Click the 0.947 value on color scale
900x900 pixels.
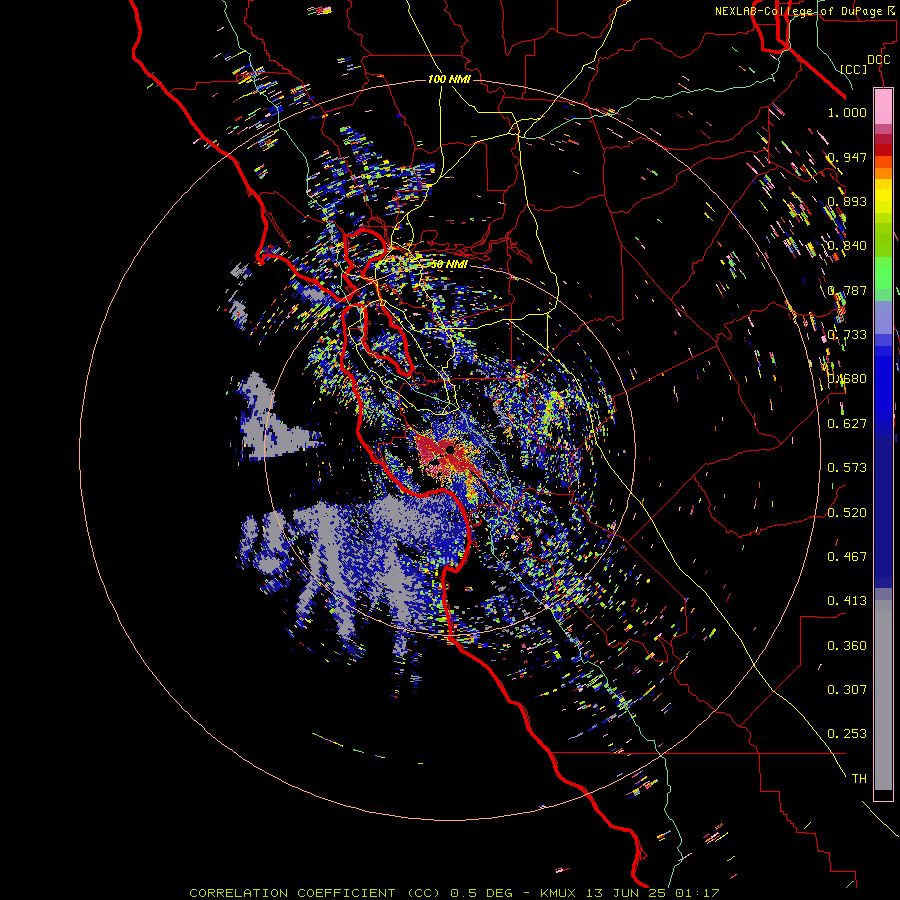coord(847,157)
